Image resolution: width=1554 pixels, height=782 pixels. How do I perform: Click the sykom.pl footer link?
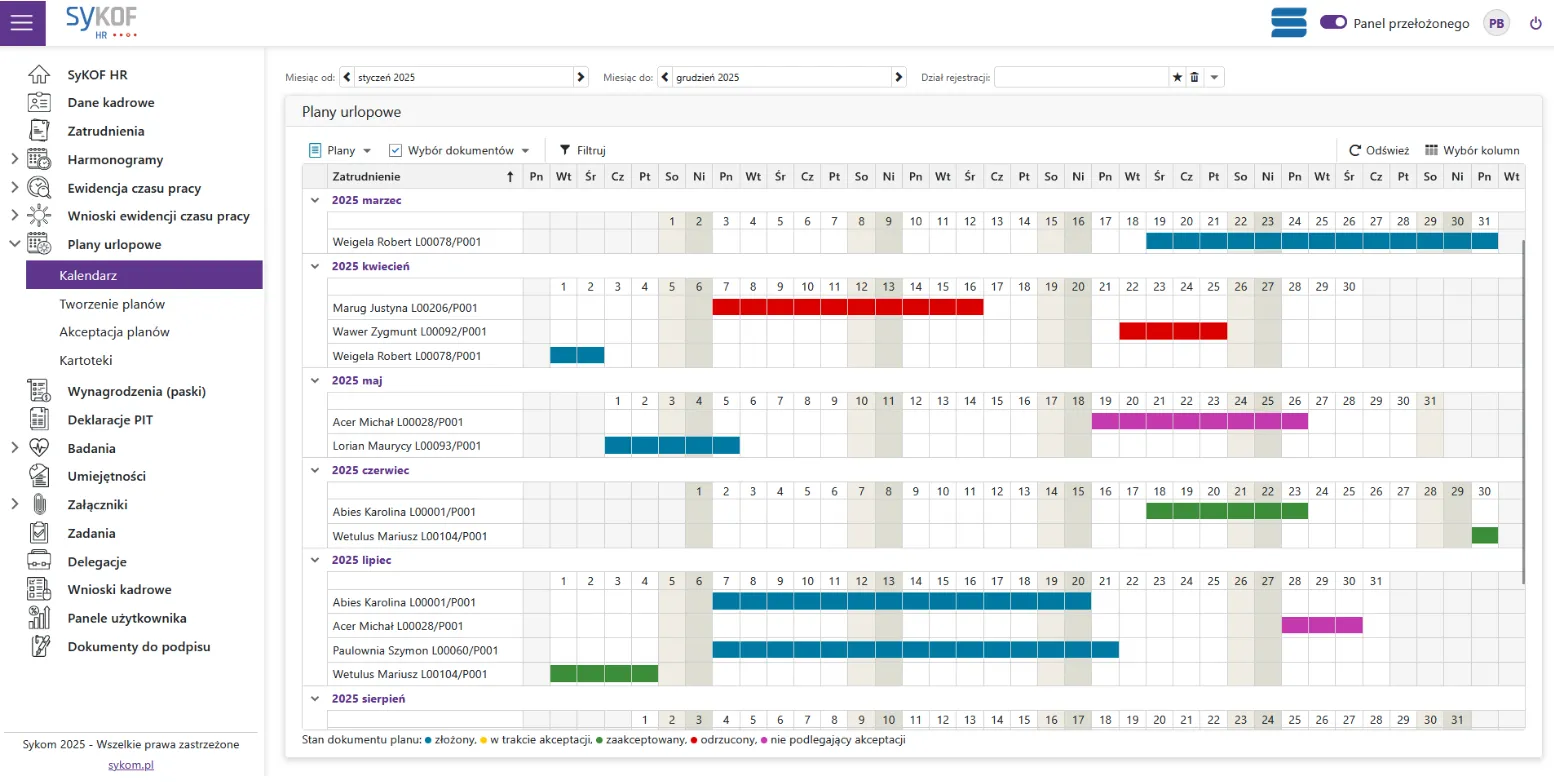130,765
